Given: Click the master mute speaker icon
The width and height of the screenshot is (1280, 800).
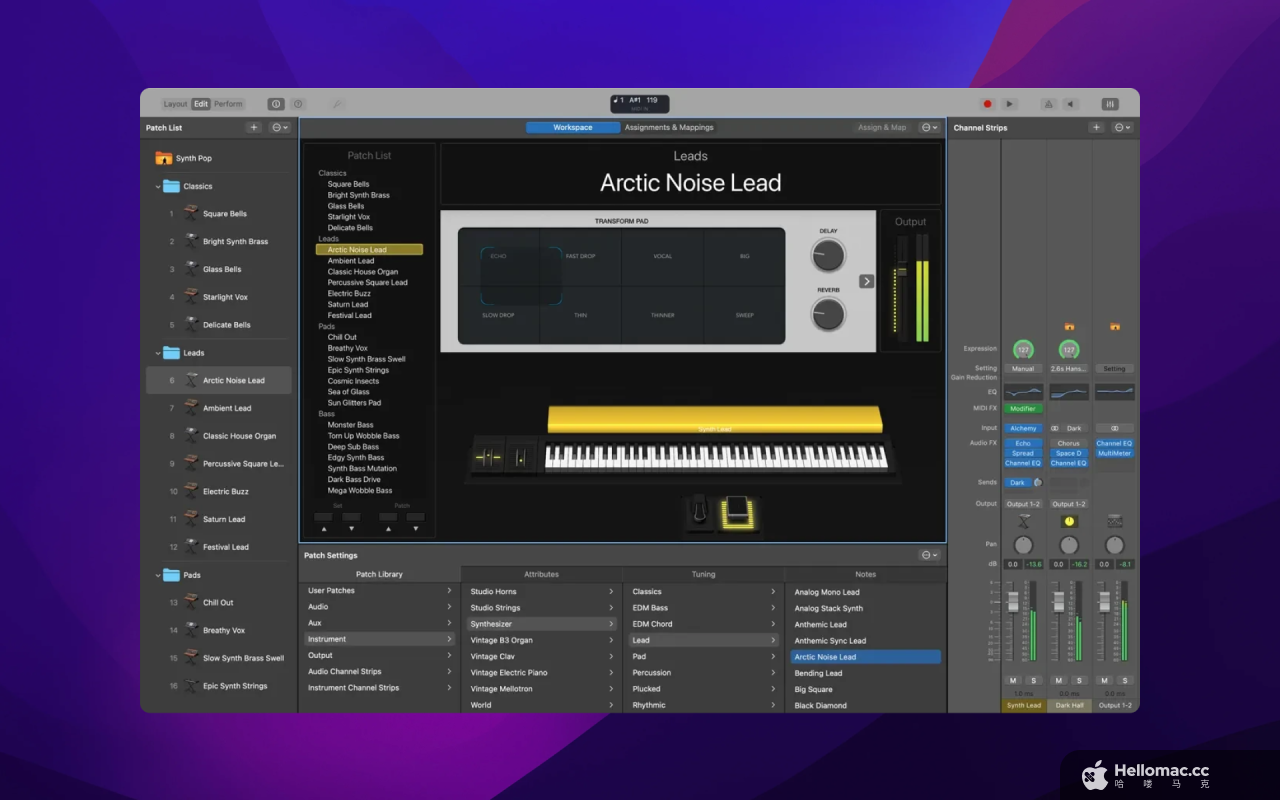Looking at the screenshot, I should pos(1070,104).
